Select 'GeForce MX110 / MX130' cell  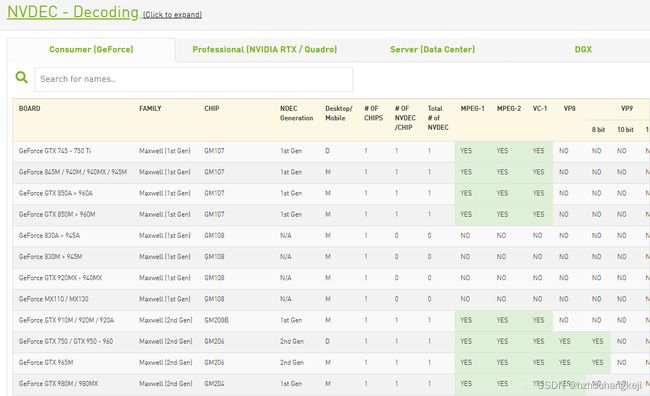click(x=53, y=299)
